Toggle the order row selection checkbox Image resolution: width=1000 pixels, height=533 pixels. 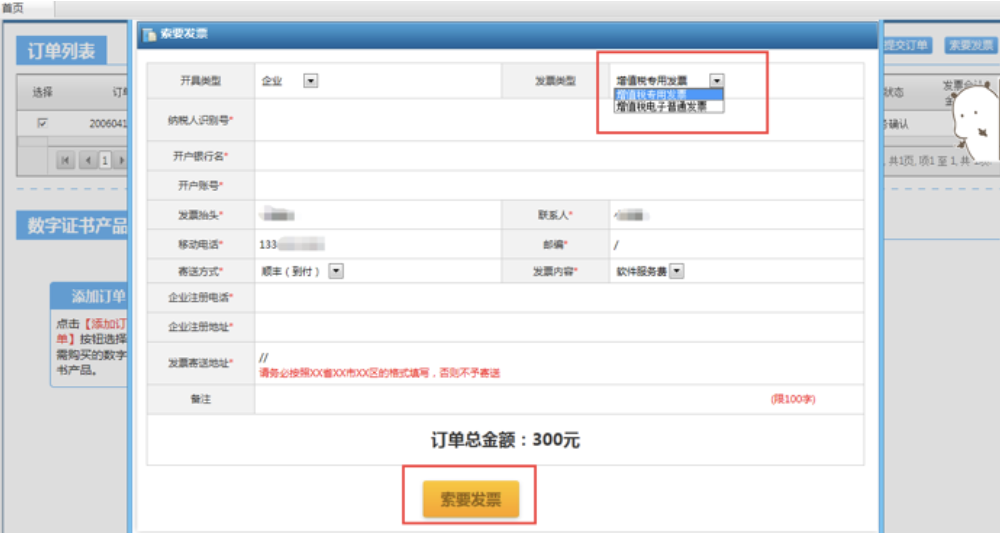tap(42, 123)
